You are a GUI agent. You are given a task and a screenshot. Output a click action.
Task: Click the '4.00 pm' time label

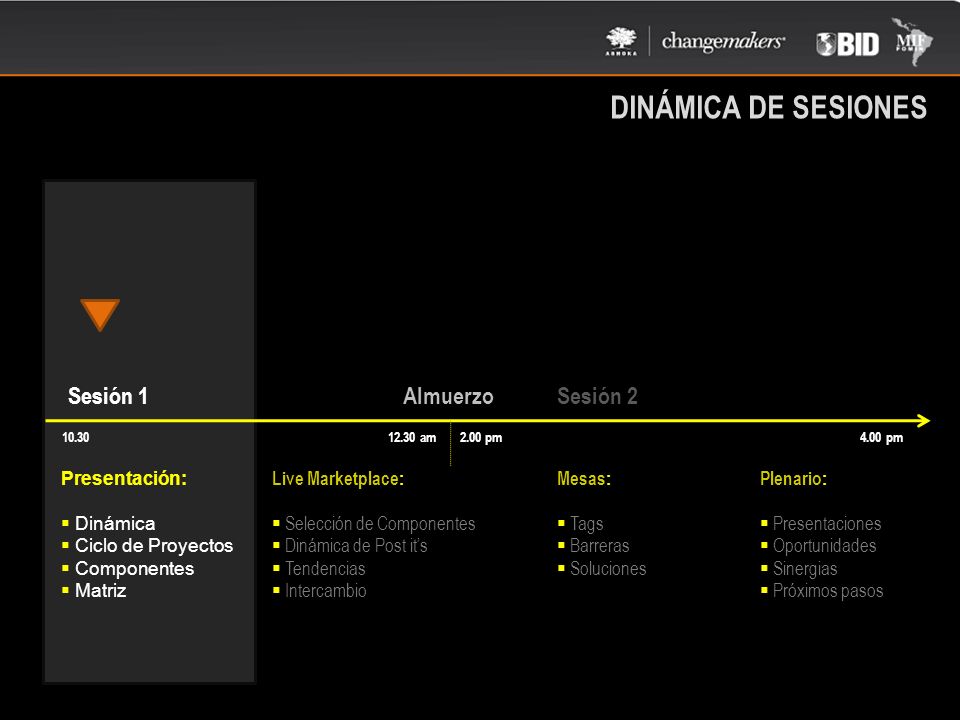click(x=881, y=437)
